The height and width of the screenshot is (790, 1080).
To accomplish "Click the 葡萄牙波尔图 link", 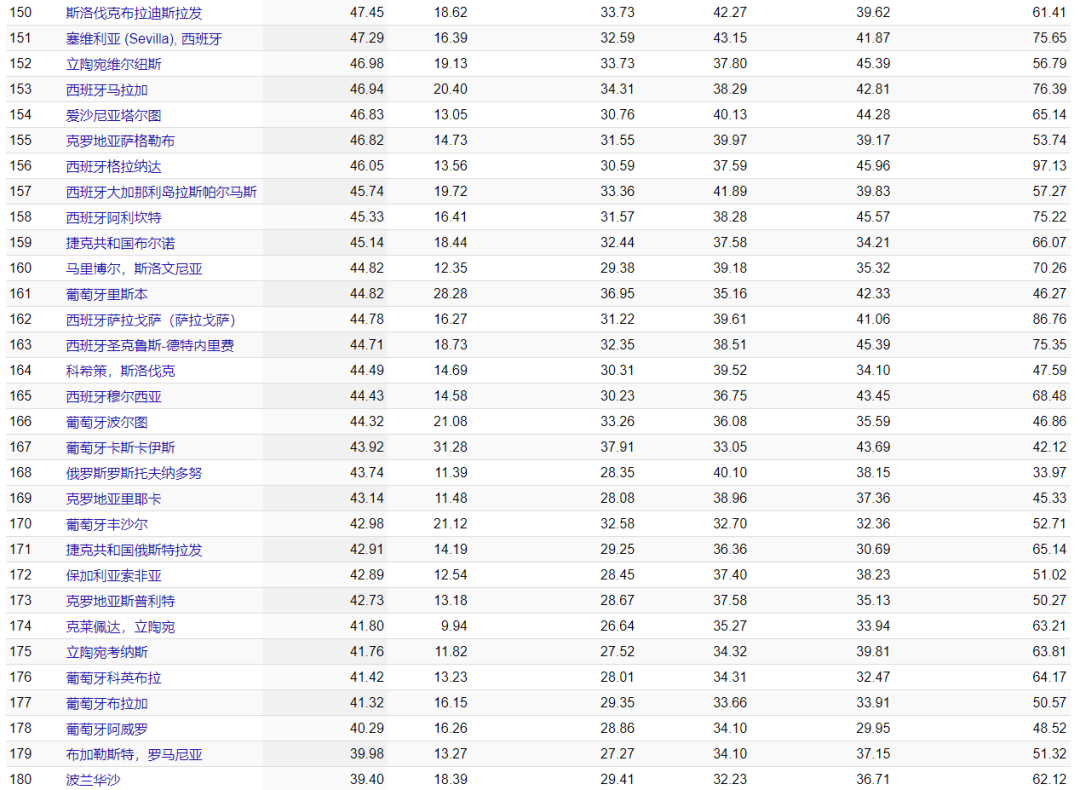I will pyautogui.click(x=107, y=422).
